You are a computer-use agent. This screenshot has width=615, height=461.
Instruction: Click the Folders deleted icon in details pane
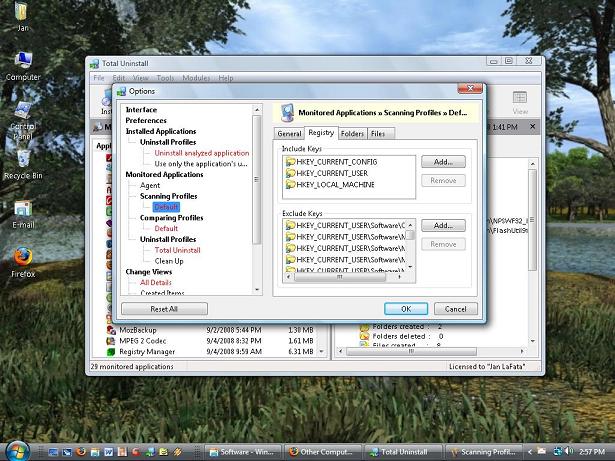(365, 336)
